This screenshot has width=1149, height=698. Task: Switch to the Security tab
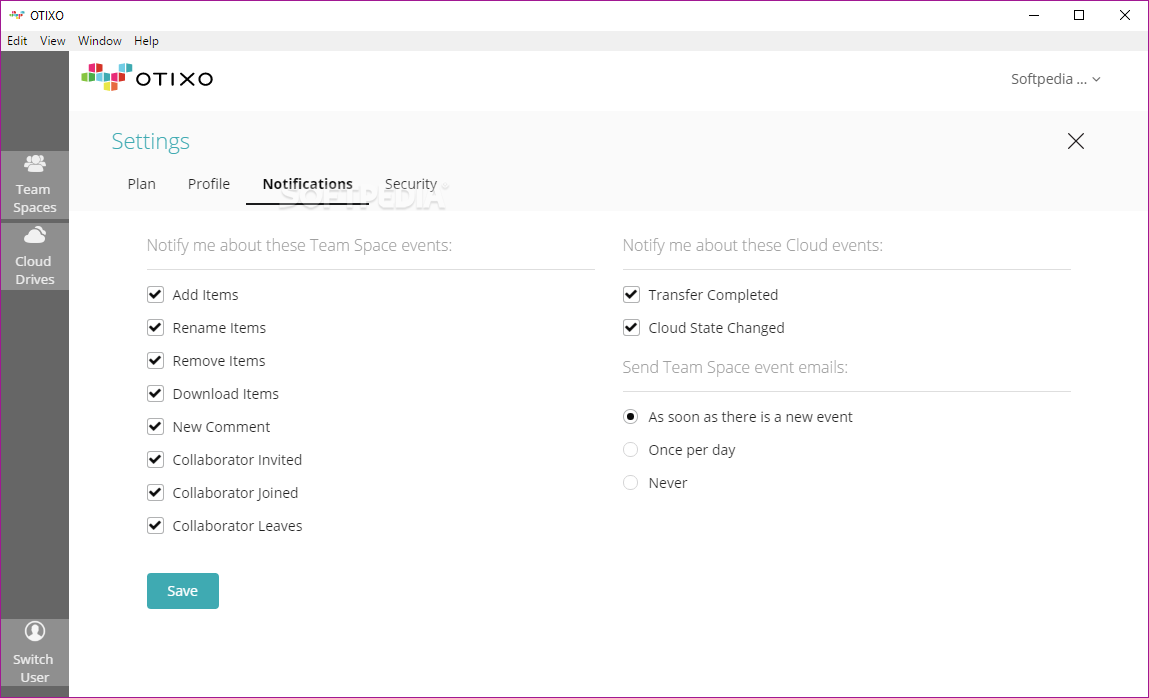tap(411, 184)
